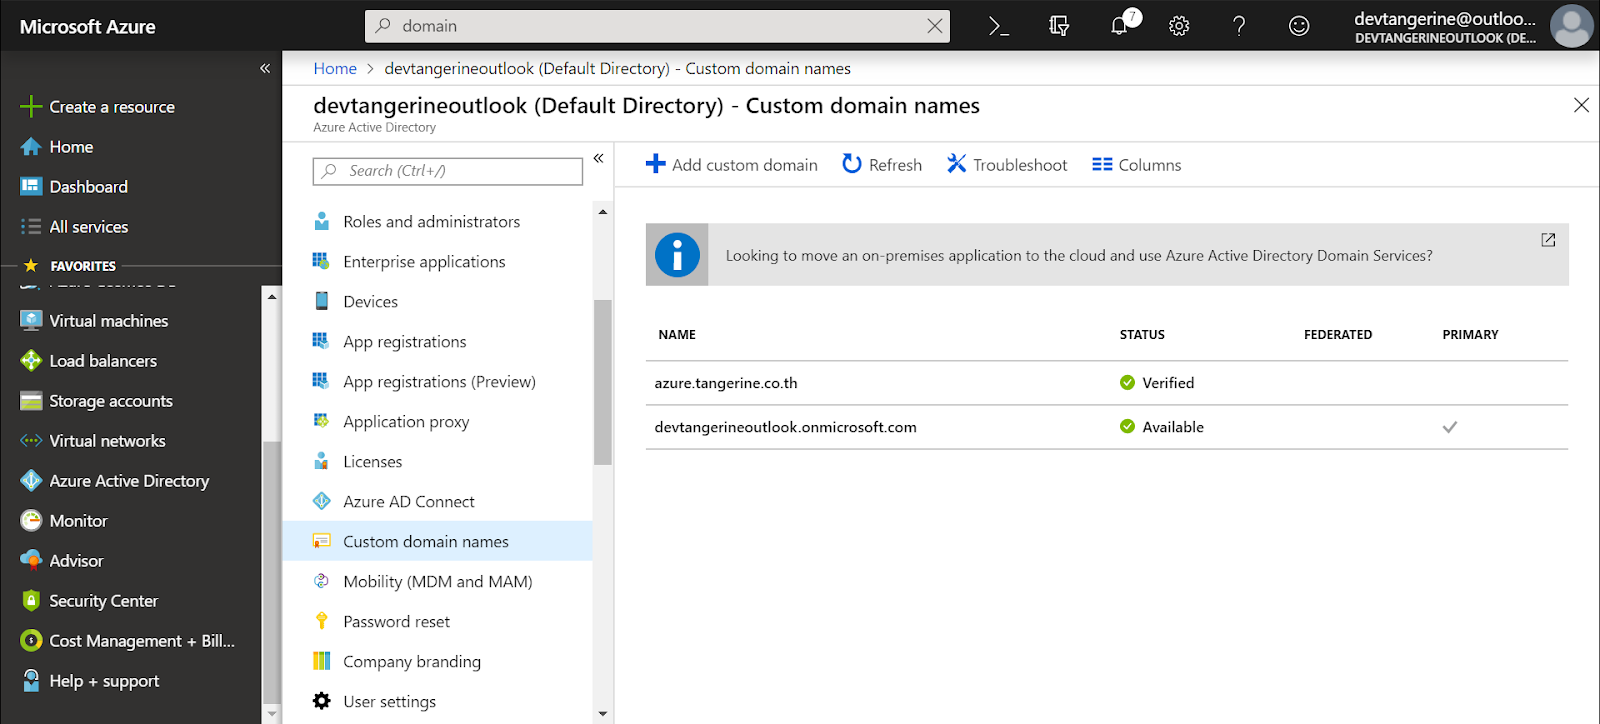1600x724 pixels.
Task: Click directory menu scroll-down arrow
Action: (602, 714)
